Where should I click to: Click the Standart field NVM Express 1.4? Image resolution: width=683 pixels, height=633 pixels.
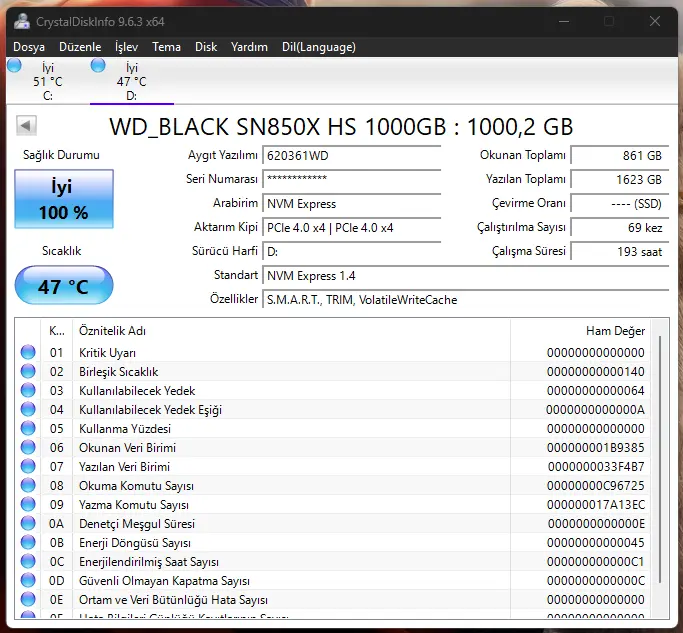tap(466, 275)
